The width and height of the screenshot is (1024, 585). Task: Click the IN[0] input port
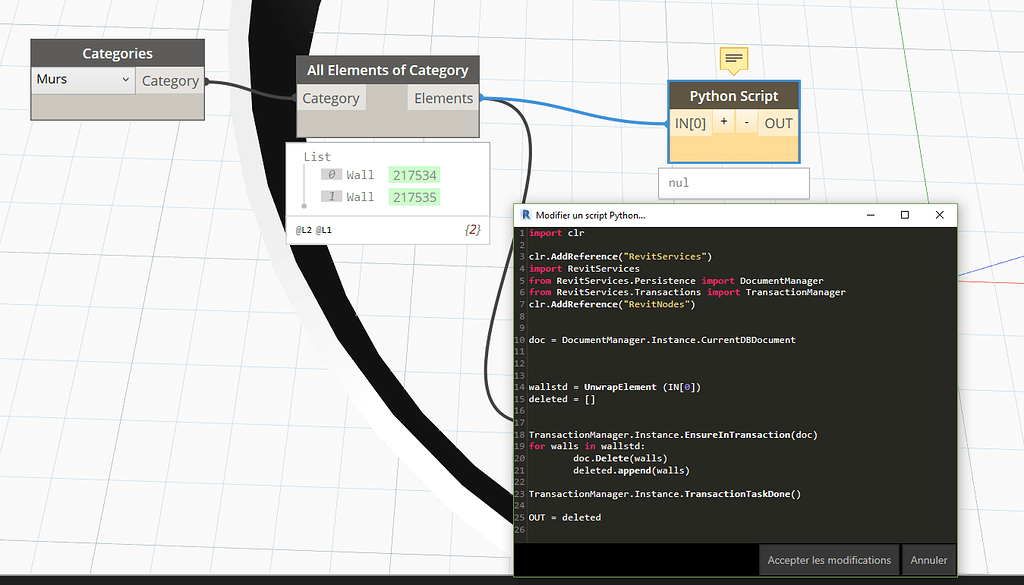pyautogui.click(x=691, y=122)
